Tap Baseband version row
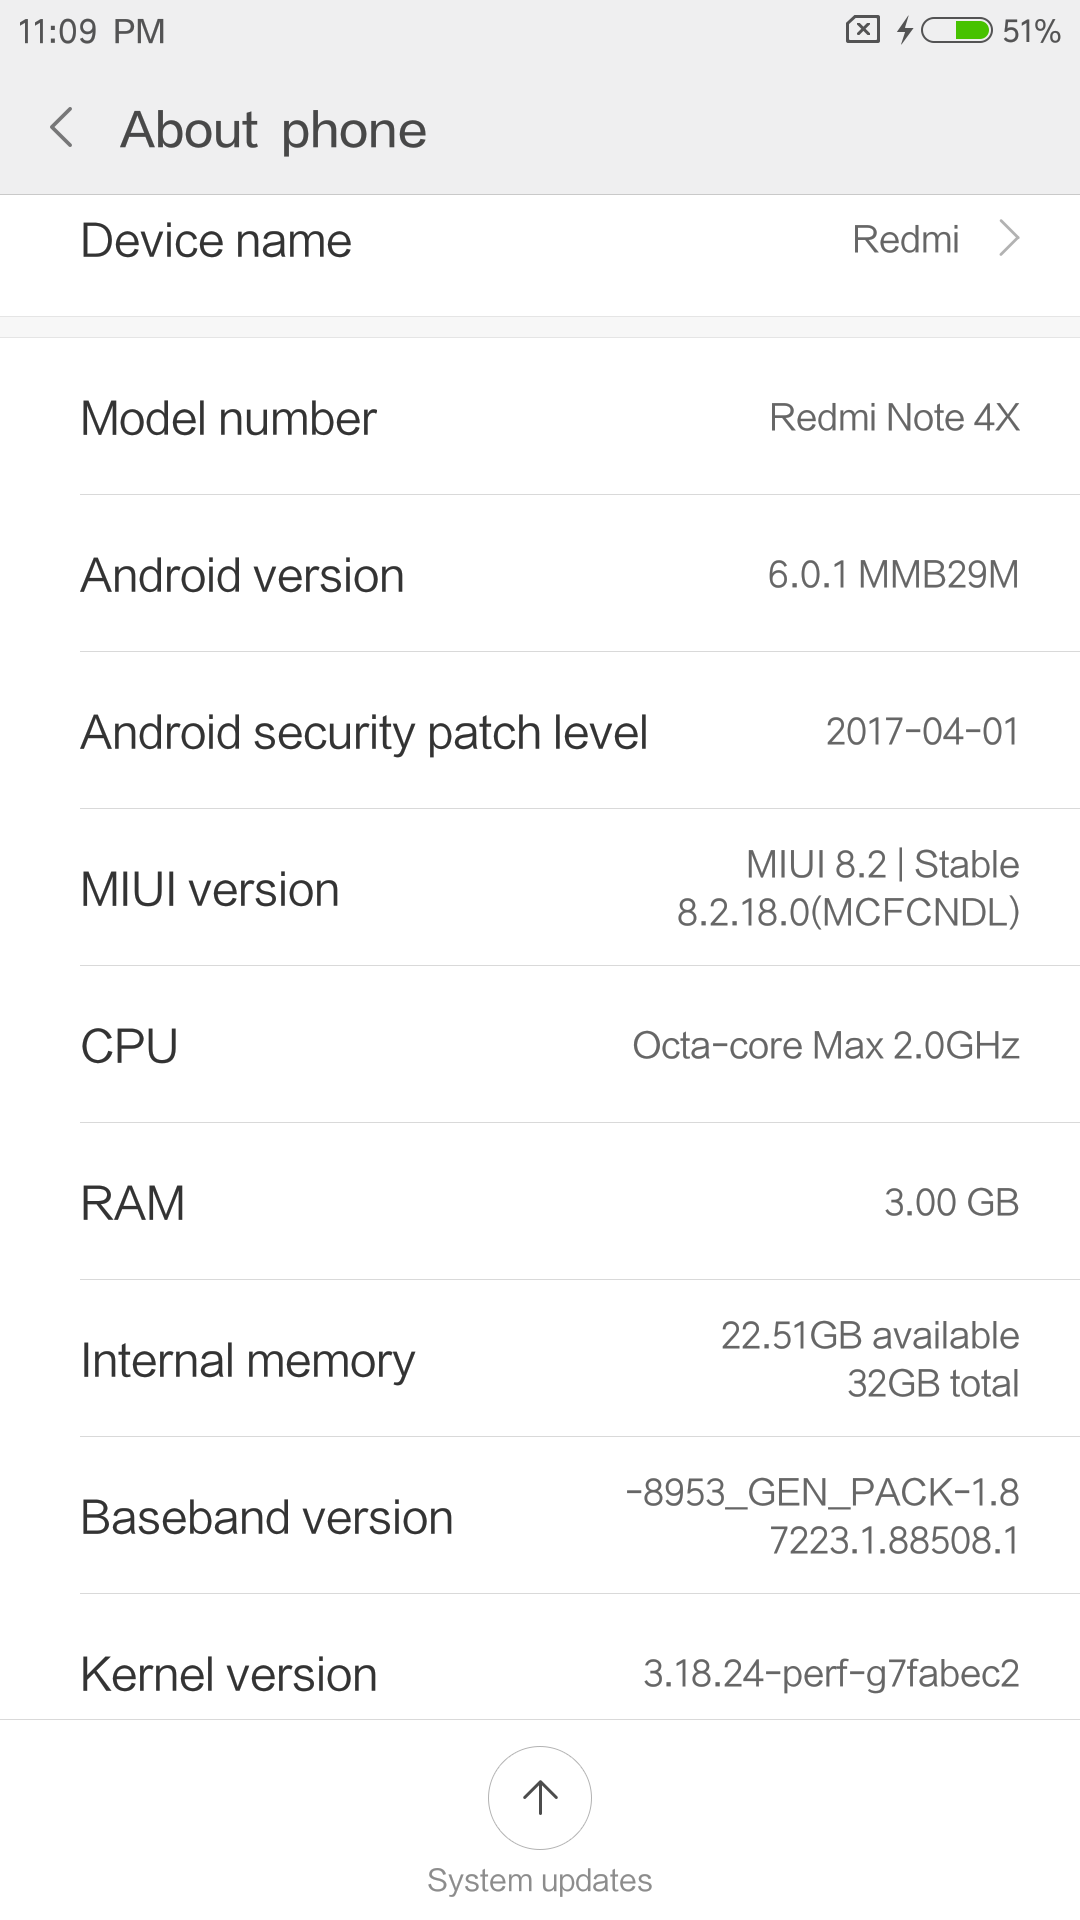The width and height of the screenshot is (1080, 1920). [540, 1517]
